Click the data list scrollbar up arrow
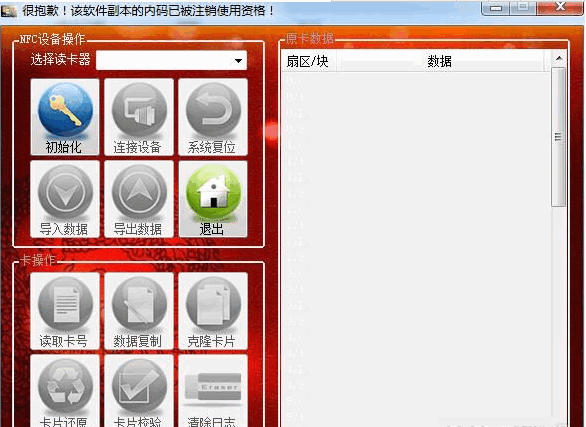This screenshot has width=586, height=427. point(559,58)
